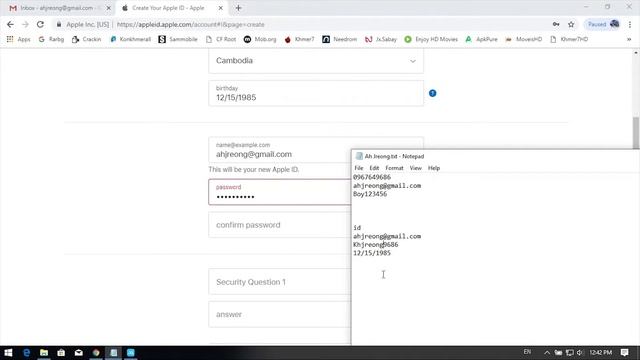Image resolution: width=640 pixels, height=360 pixels.
Task: Click the Khjreong9686 line in Notepad
Action: point(376,244)
